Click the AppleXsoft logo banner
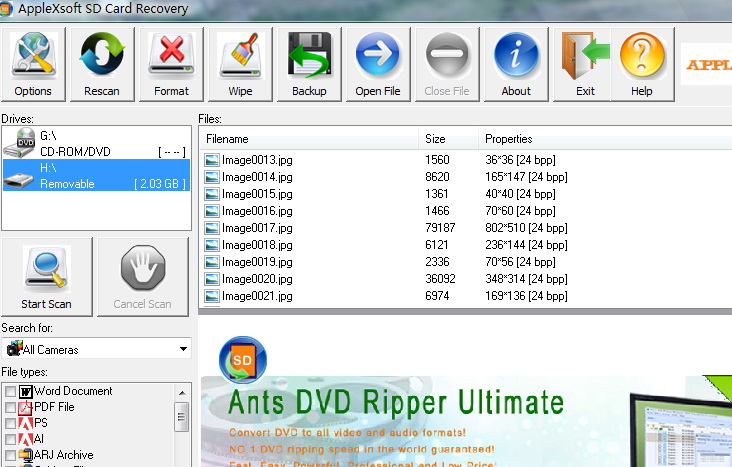This screenshot has width=732, height=467. pyautogui.click(x=706, y=64)
